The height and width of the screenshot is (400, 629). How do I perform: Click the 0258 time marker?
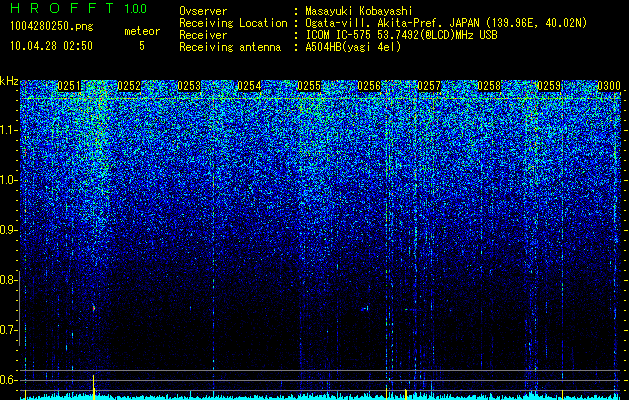(x=489, y=86)
